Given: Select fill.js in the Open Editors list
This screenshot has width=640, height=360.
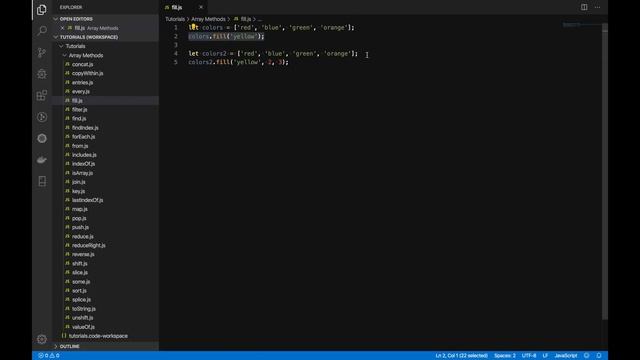Looking at the screenshot, I should pos(105,28).
